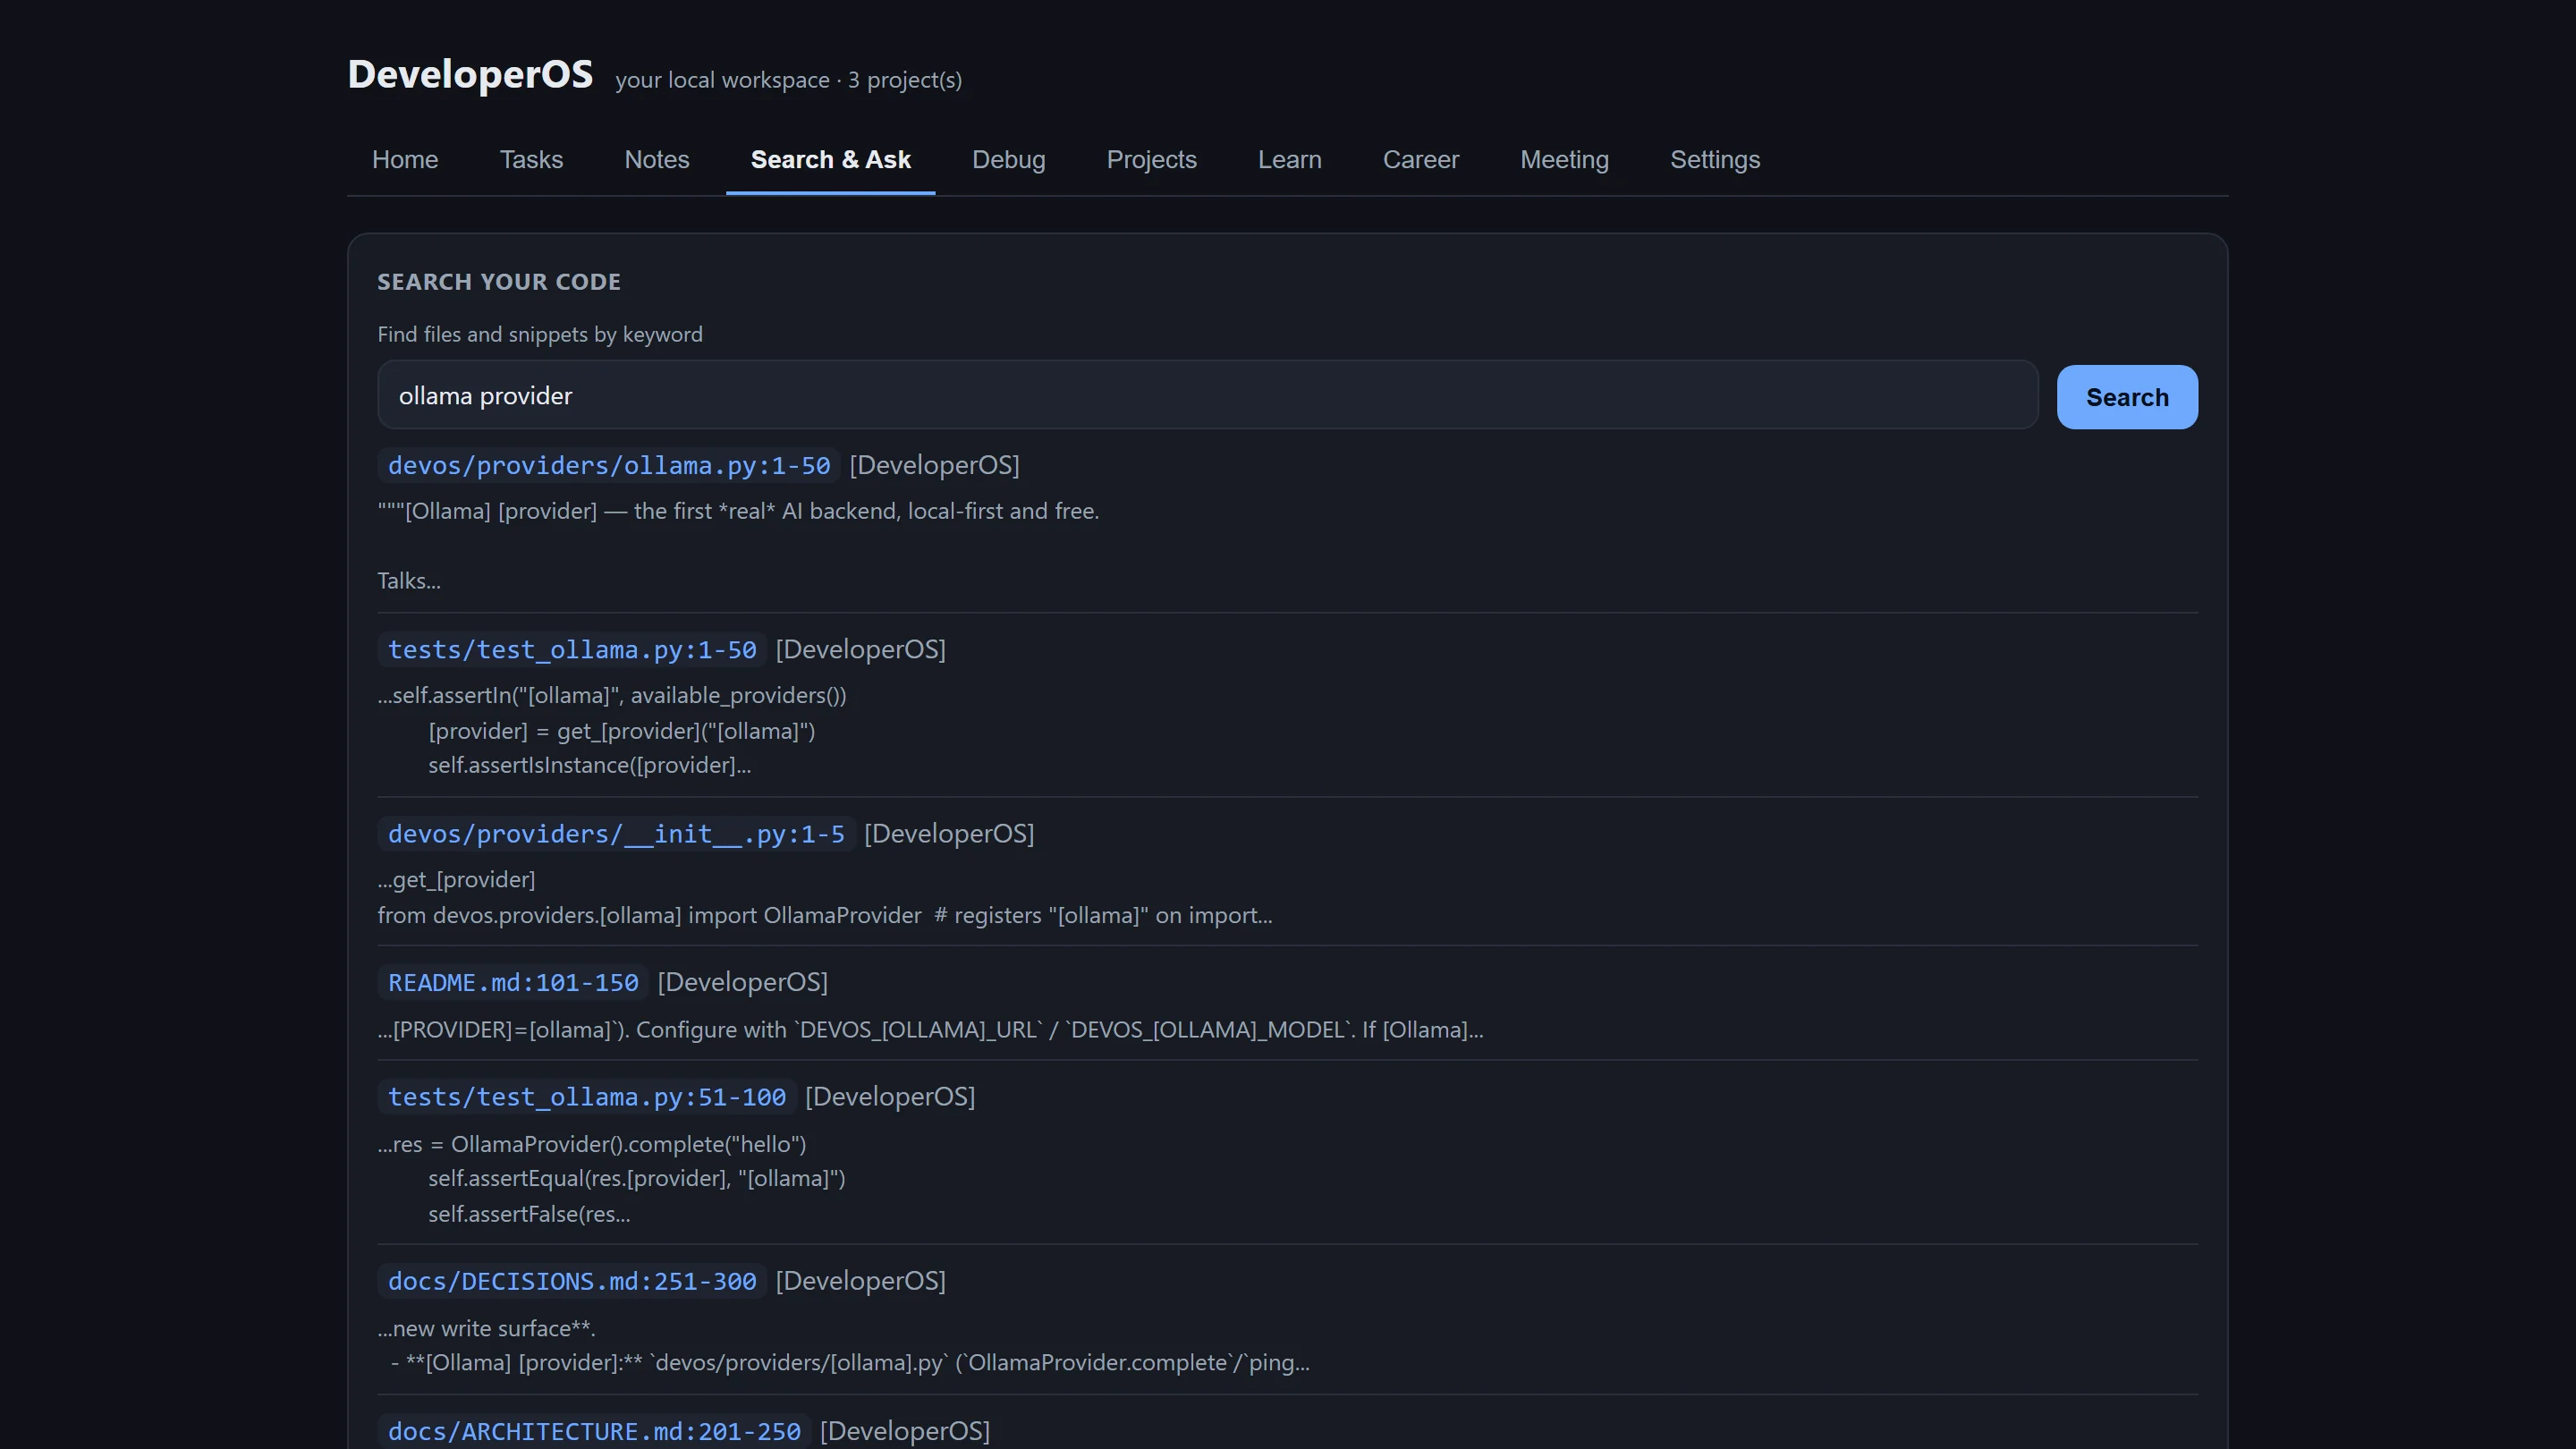Image resolution: width=2576 pixels, height=1449 pixels.
Task: Click the DeveloperOS title heading
Action: 470,74
